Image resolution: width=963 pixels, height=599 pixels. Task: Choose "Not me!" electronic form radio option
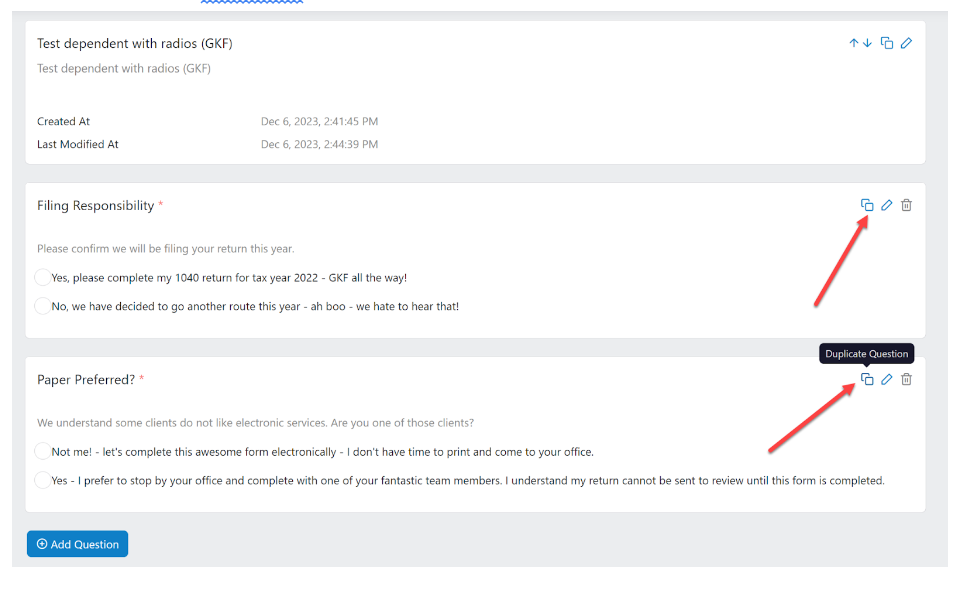pos(43,451)
